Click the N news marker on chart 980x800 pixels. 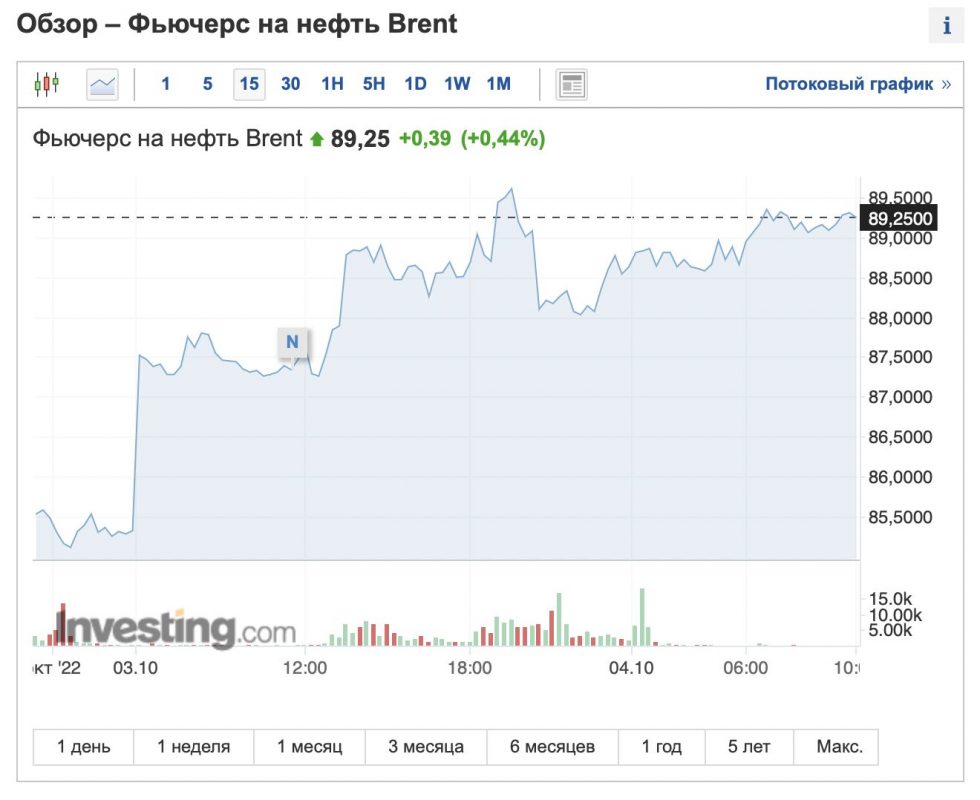pos(292,342)
